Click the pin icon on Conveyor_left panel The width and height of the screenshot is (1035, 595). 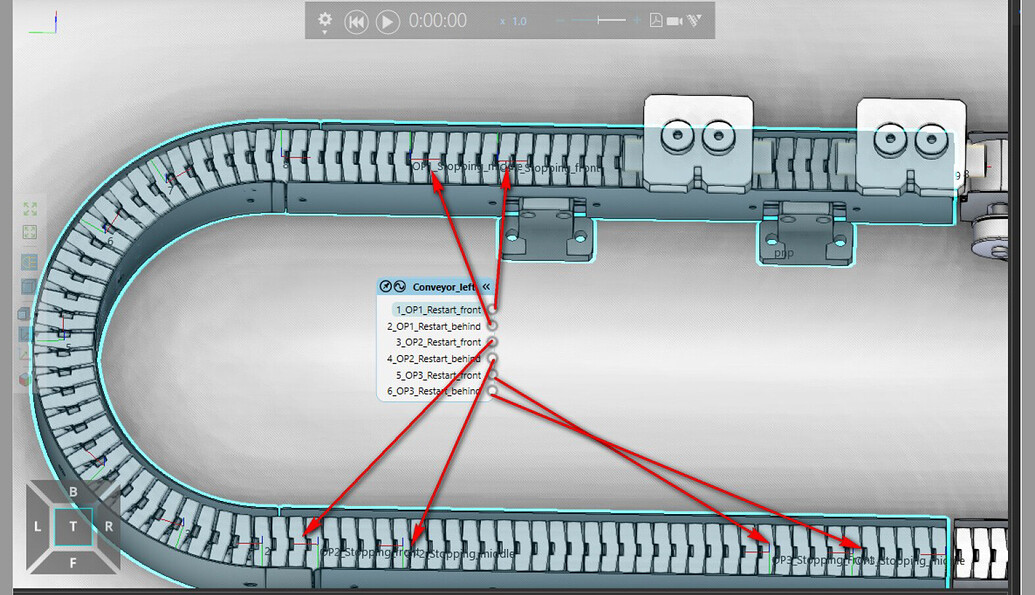click(385, 287)
